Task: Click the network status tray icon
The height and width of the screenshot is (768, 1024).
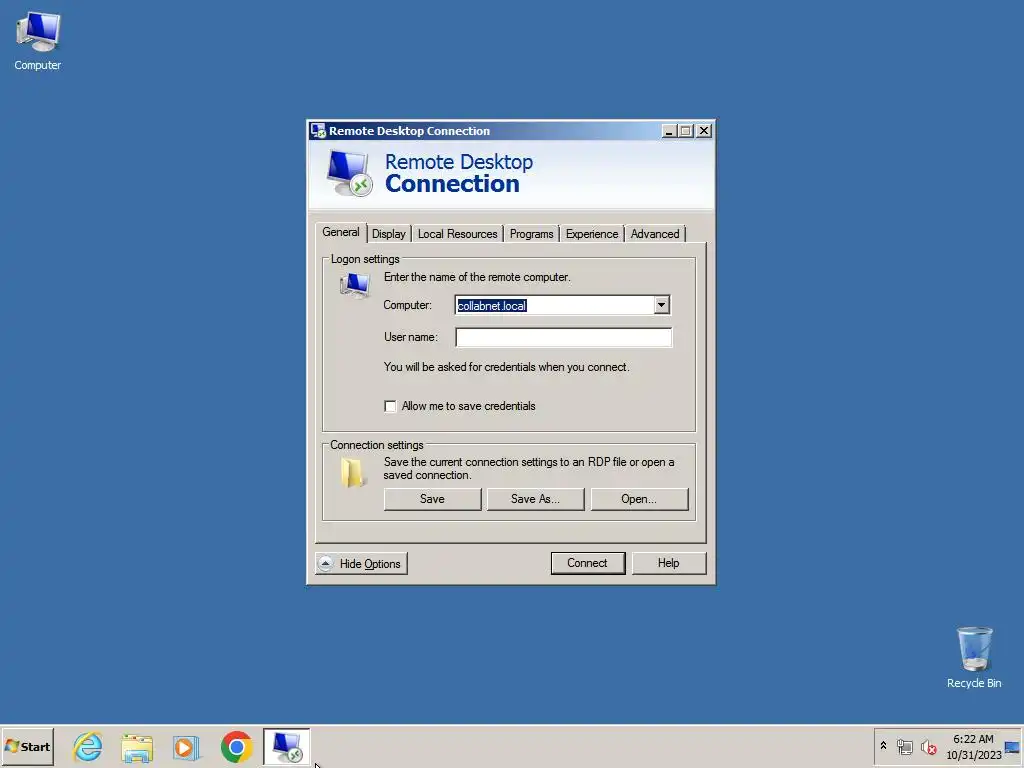Action: tap(904, 746)
